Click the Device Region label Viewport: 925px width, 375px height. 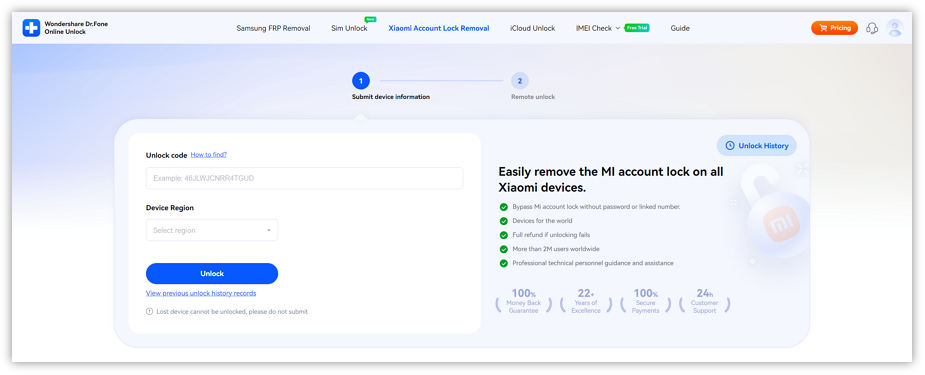169,208
